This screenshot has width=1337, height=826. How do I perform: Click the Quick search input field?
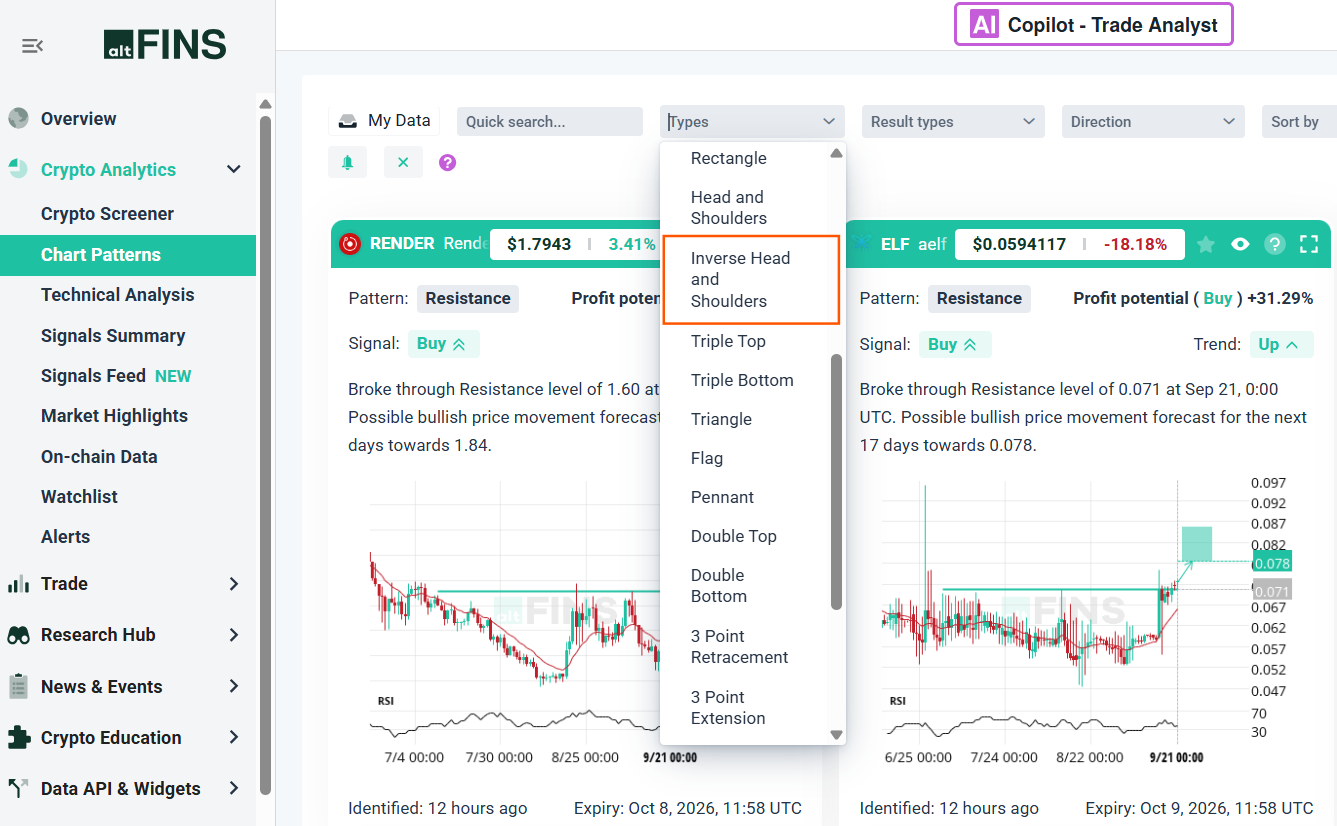click(x=550, y=122)
